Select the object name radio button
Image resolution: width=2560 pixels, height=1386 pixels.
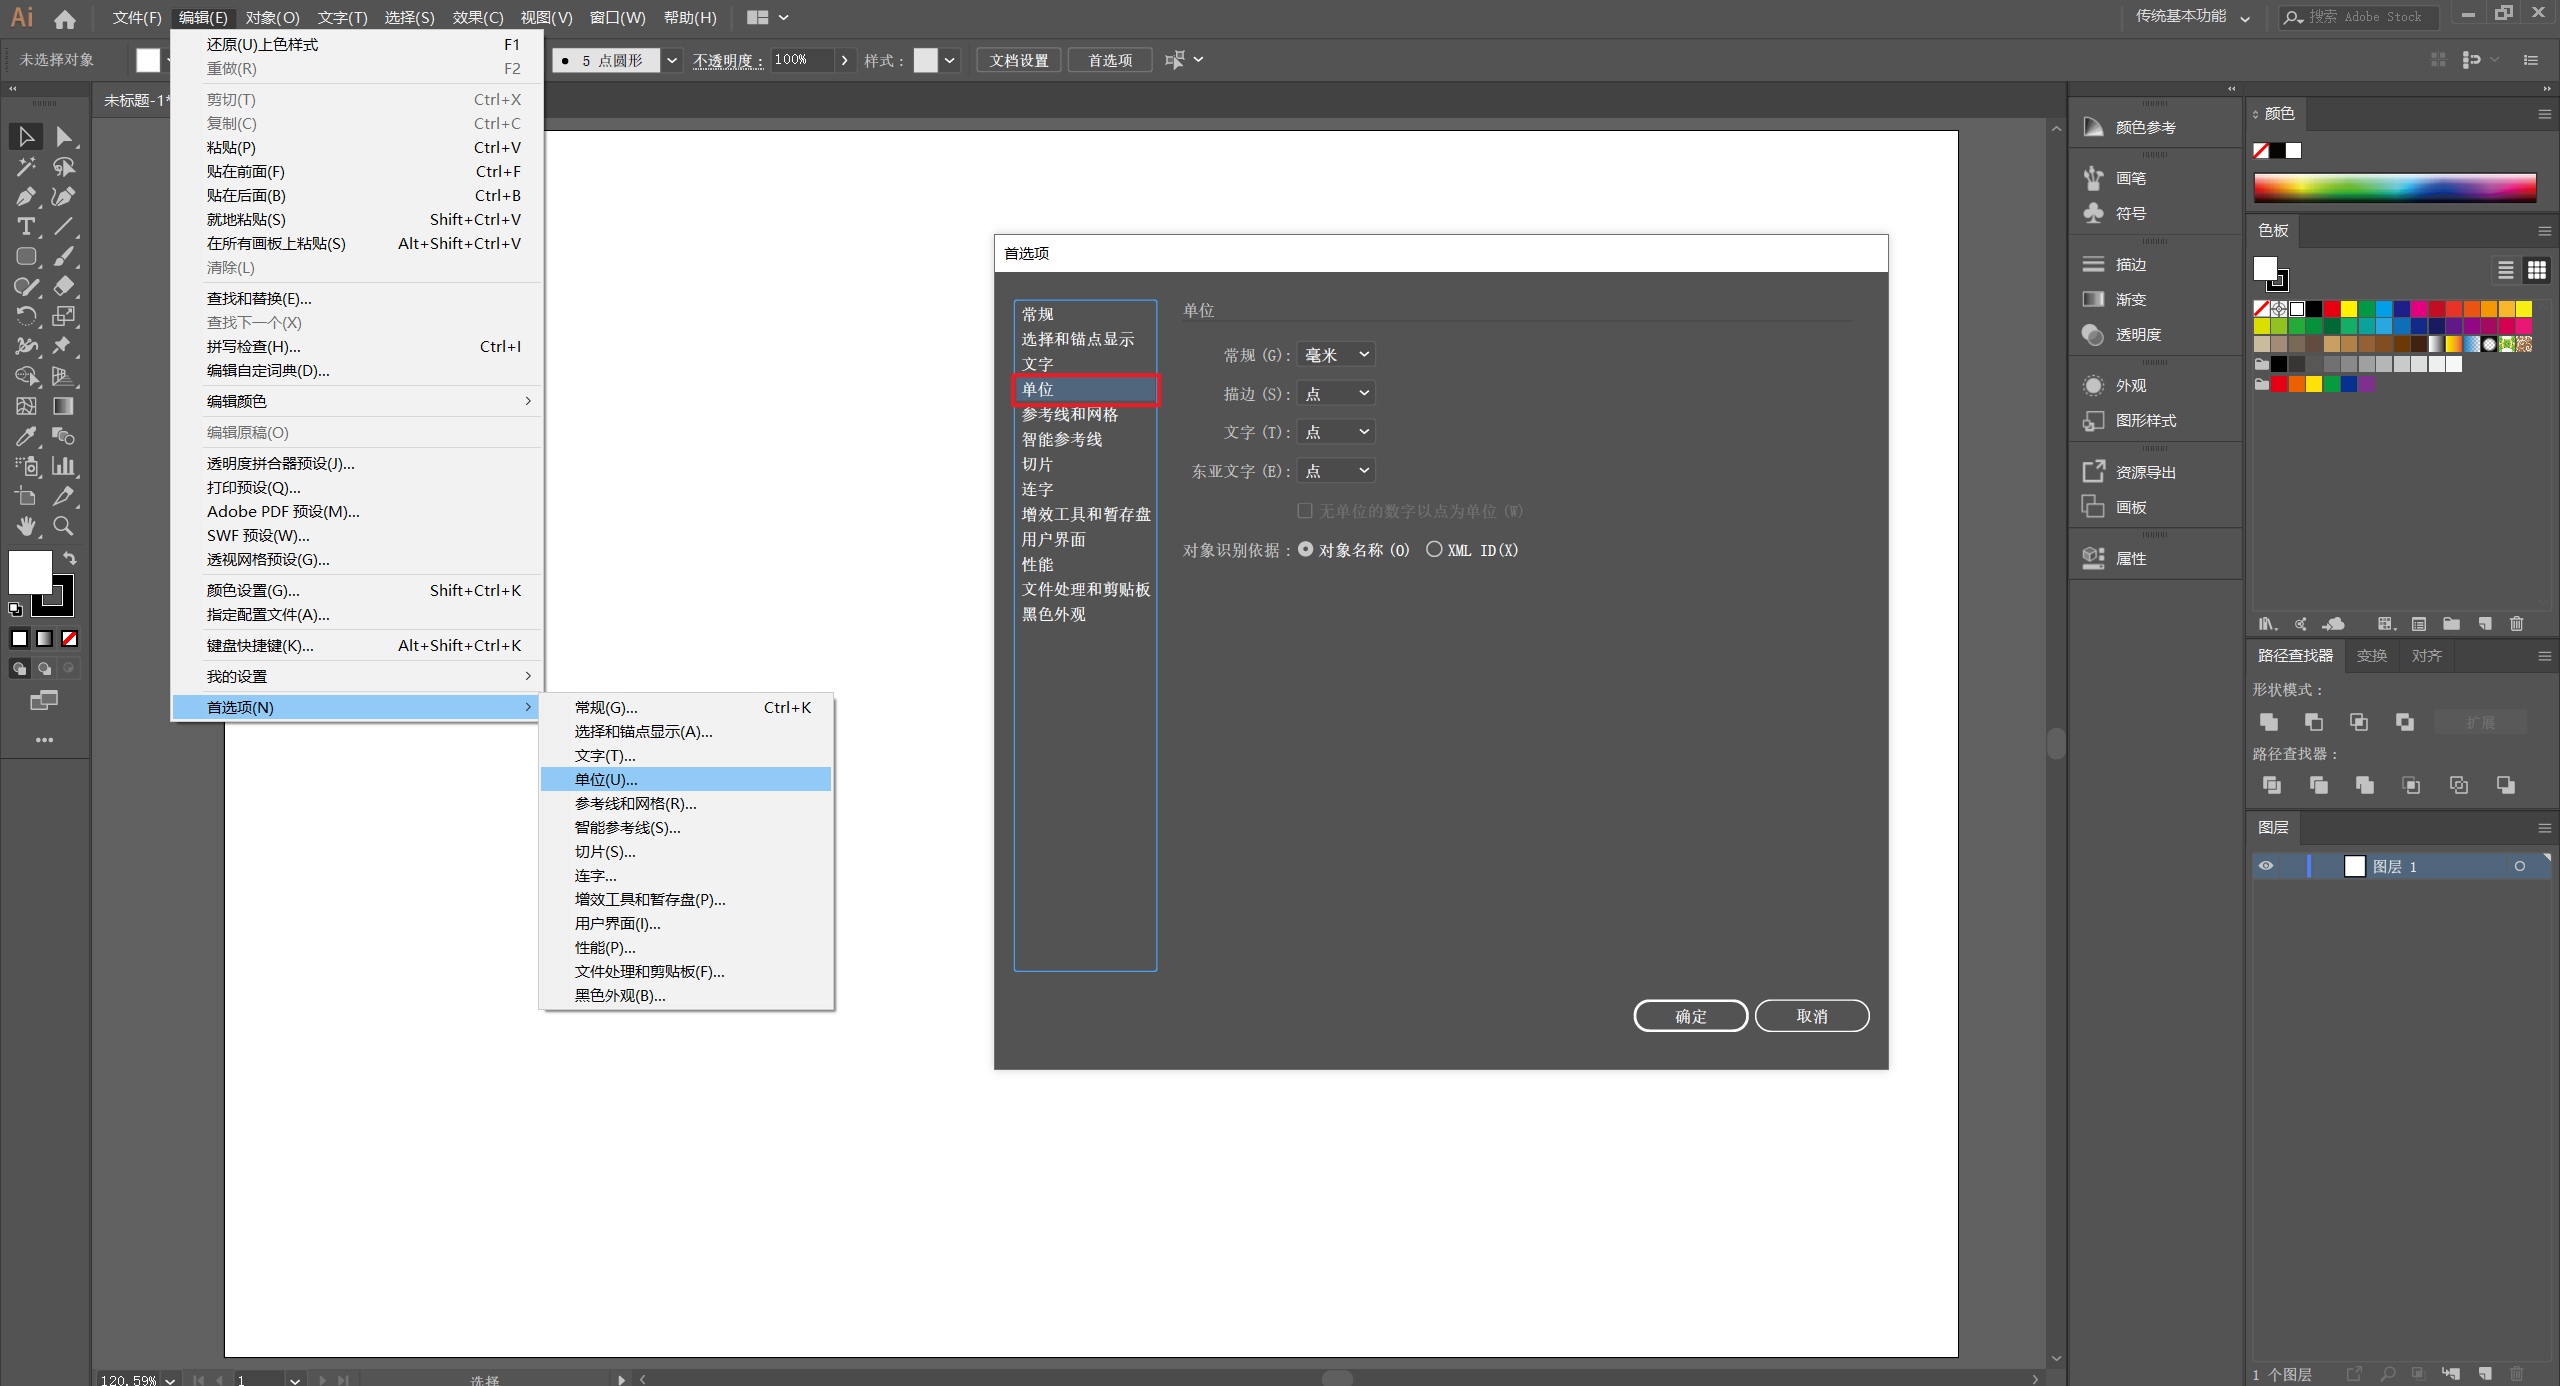[x=1305, y=549]
